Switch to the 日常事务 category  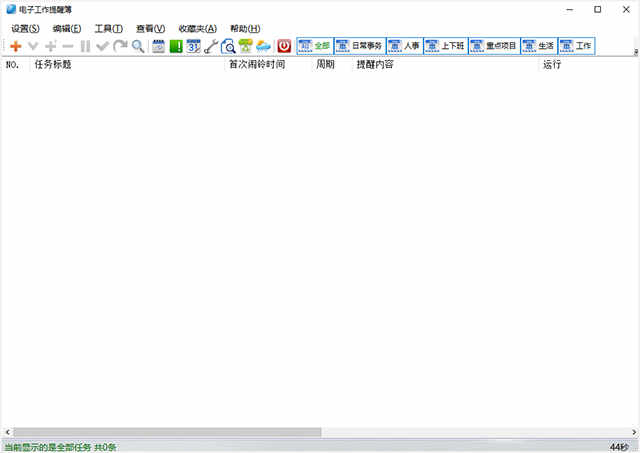[x=359, y=46]
